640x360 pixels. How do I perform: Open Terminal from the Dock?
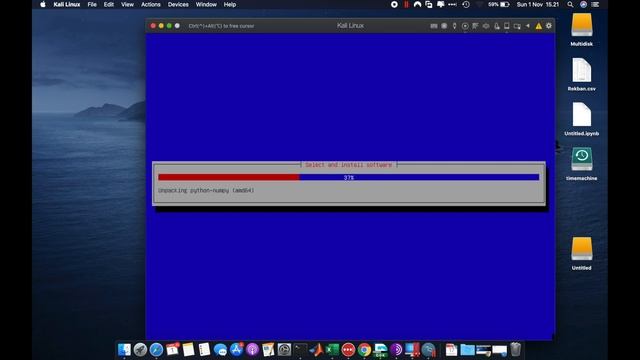[x=300, y=349]
